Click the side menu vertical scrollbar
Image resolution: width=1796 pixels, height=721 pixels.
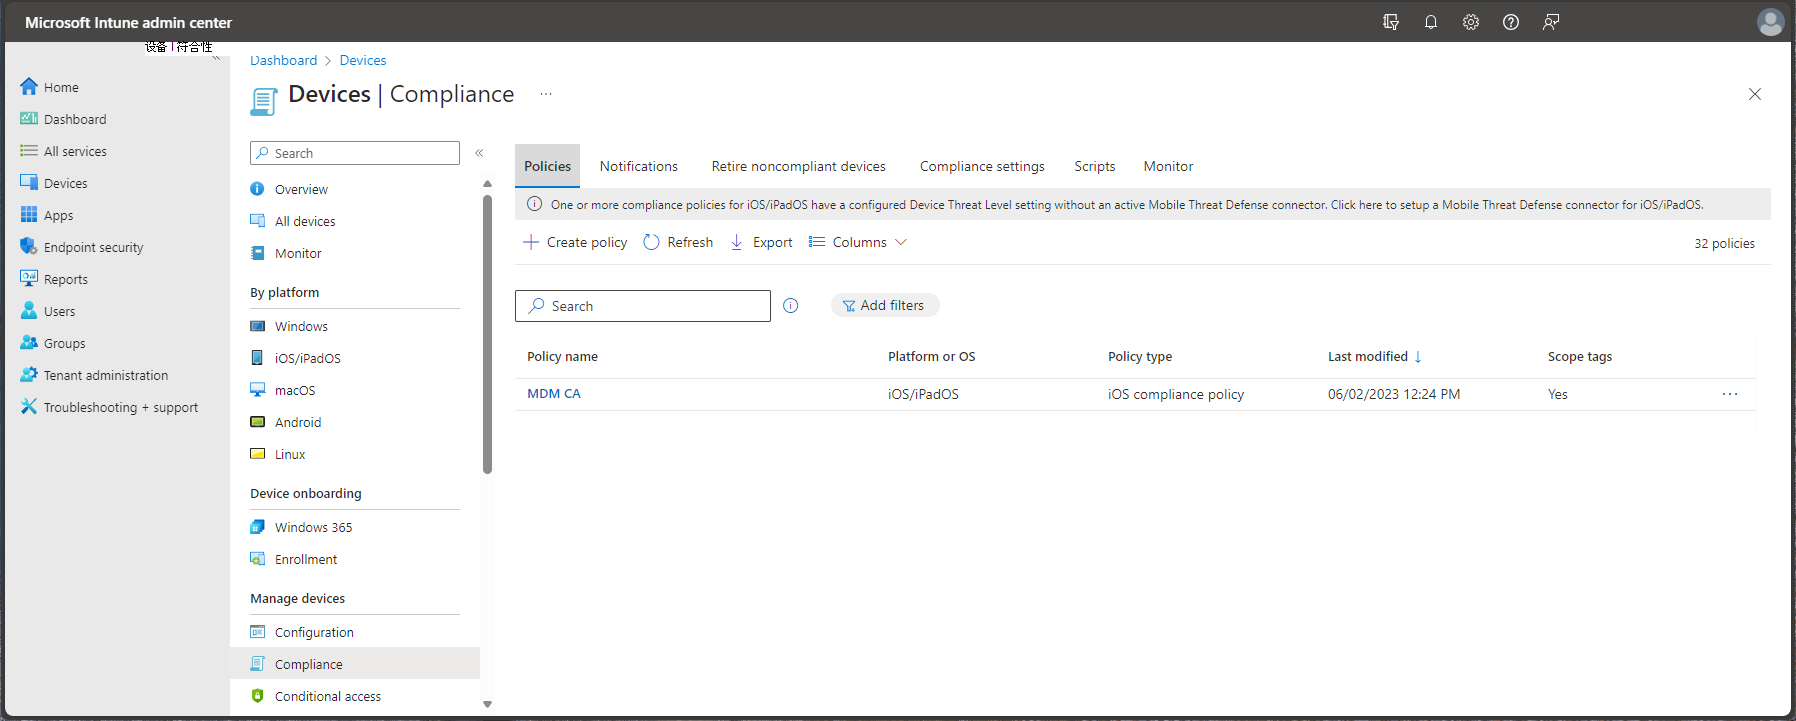point(487,334)
